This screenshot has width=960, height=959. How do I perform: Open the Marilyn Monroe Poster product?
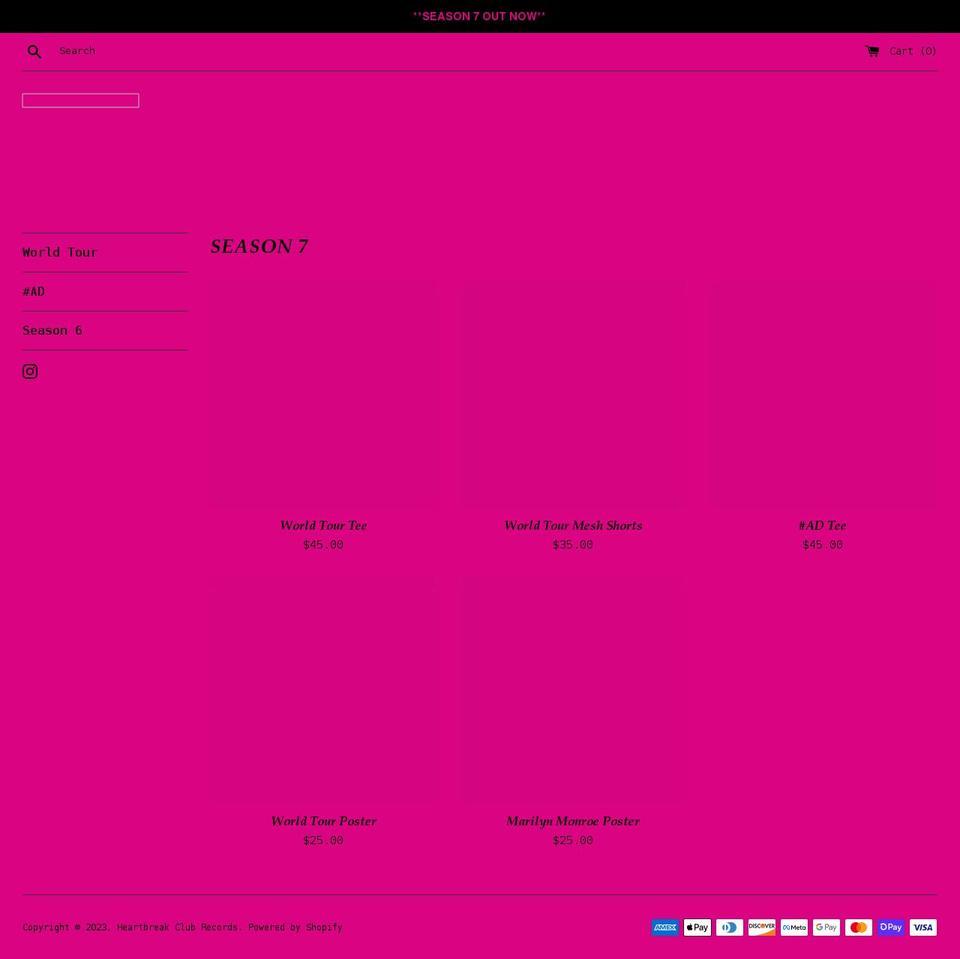pyautogui.click(x=573, y=821)
